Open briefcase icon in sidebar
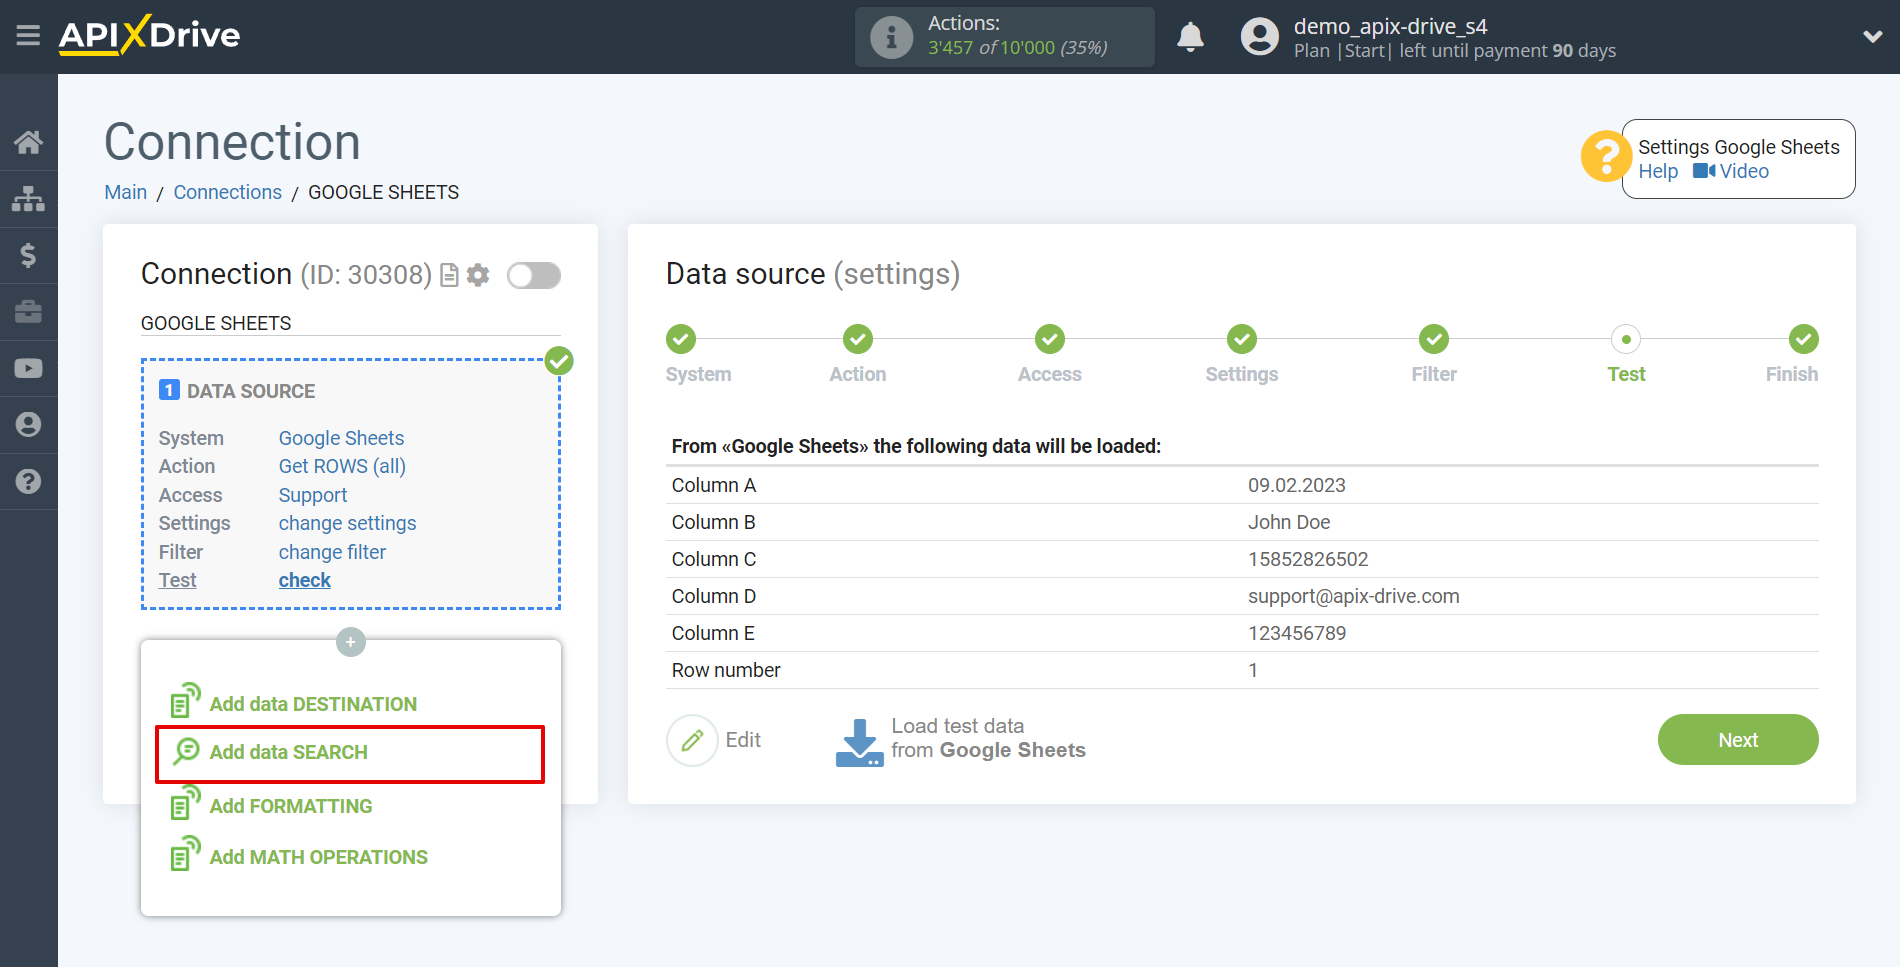Screen dimensions: 1900x967 coord(28,312)
